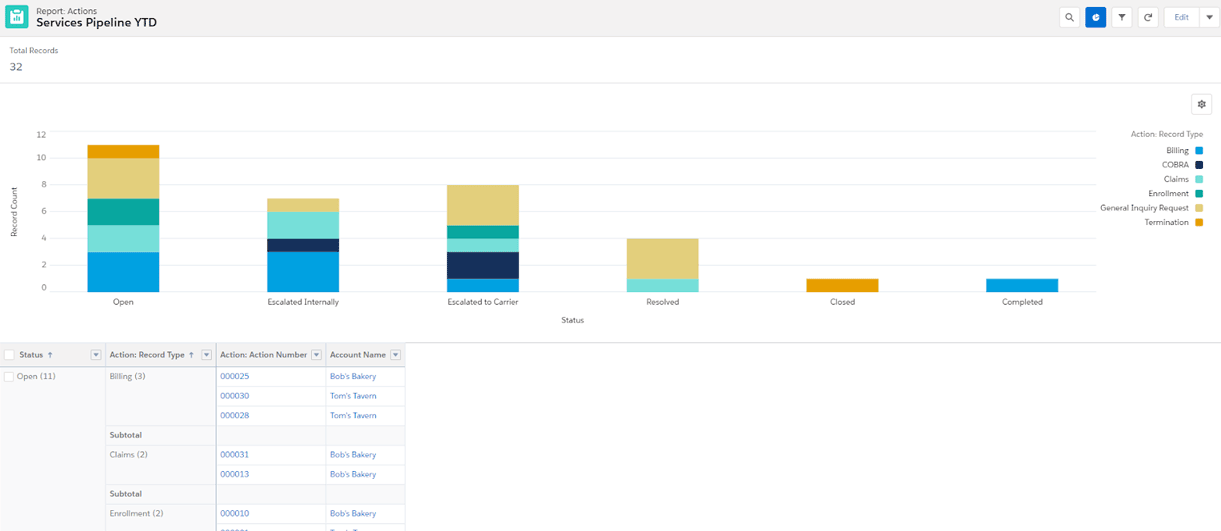This screenshot has height=531, width=1221.
Task: Click the Escalated to Carrier axis label
Action: click(x=483, y=302)
